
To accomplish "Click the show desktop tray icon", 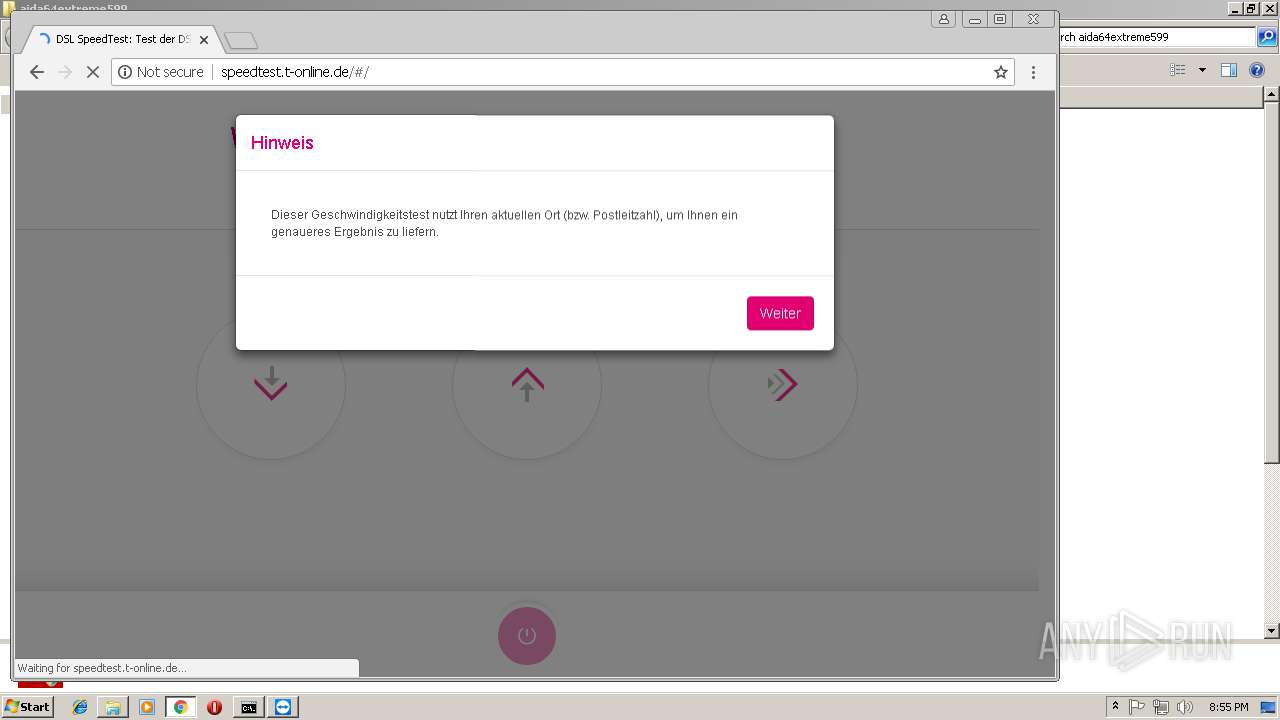I will click(x=1268, y=707).
